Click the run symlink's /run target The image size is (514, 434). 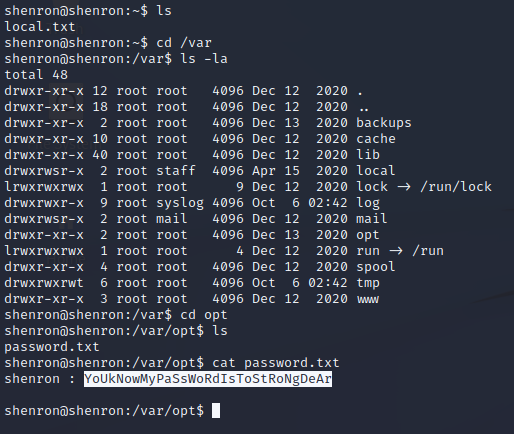428,251
